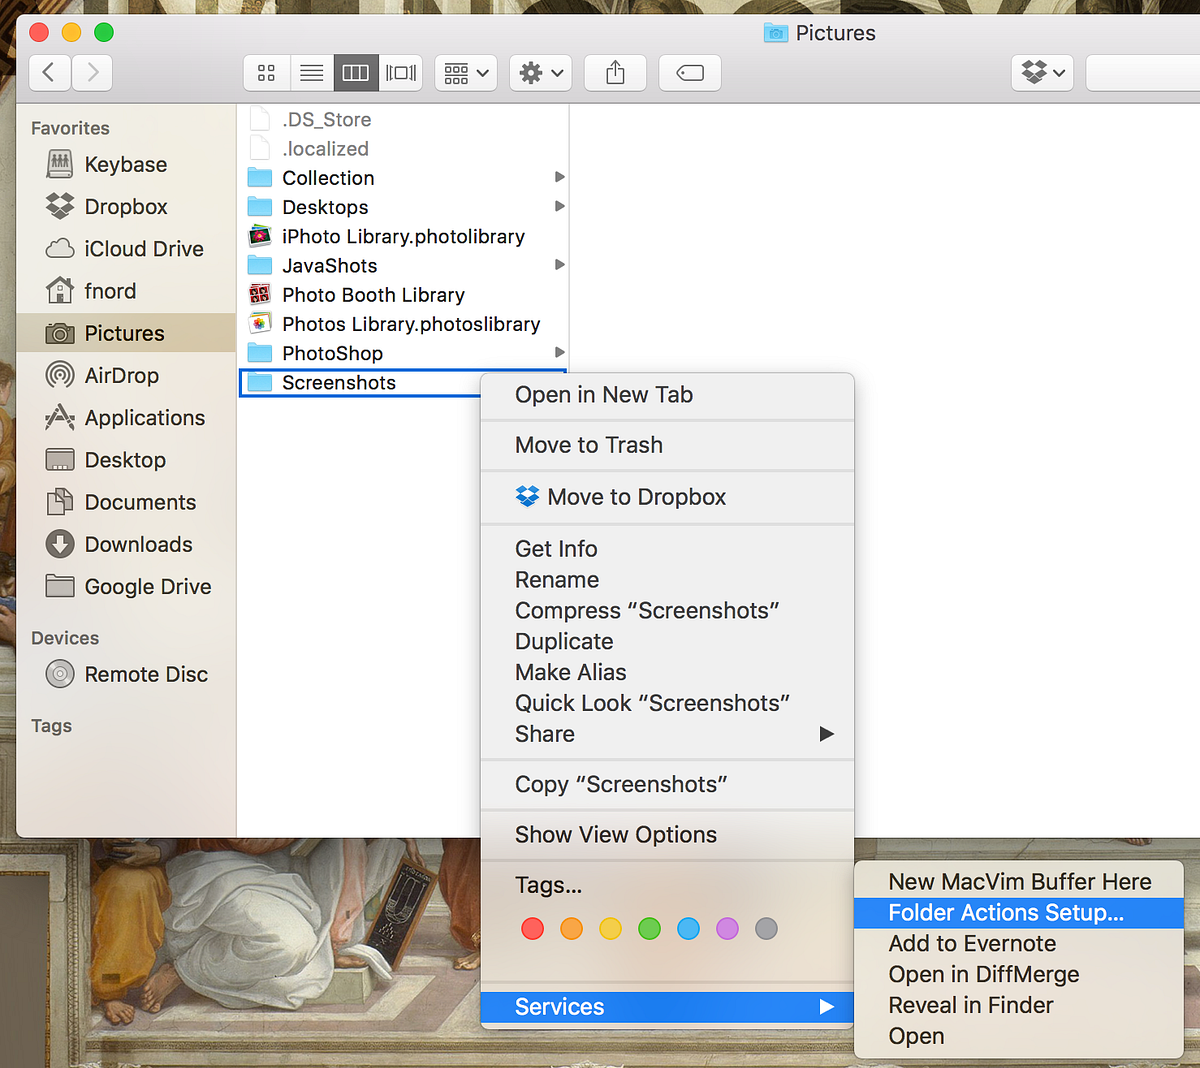Open the Keybase folder in sidebar
Image resolution: width=1200 pixels, height=1068 pixels.
(x=126, y=164)
